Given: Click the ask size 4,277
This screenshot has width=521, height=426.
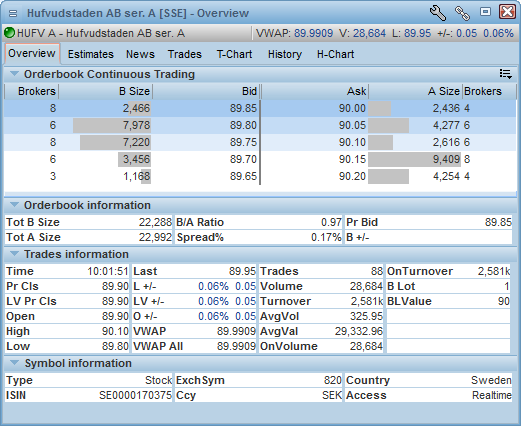Looking at the screenshot, I should [446, 125].
